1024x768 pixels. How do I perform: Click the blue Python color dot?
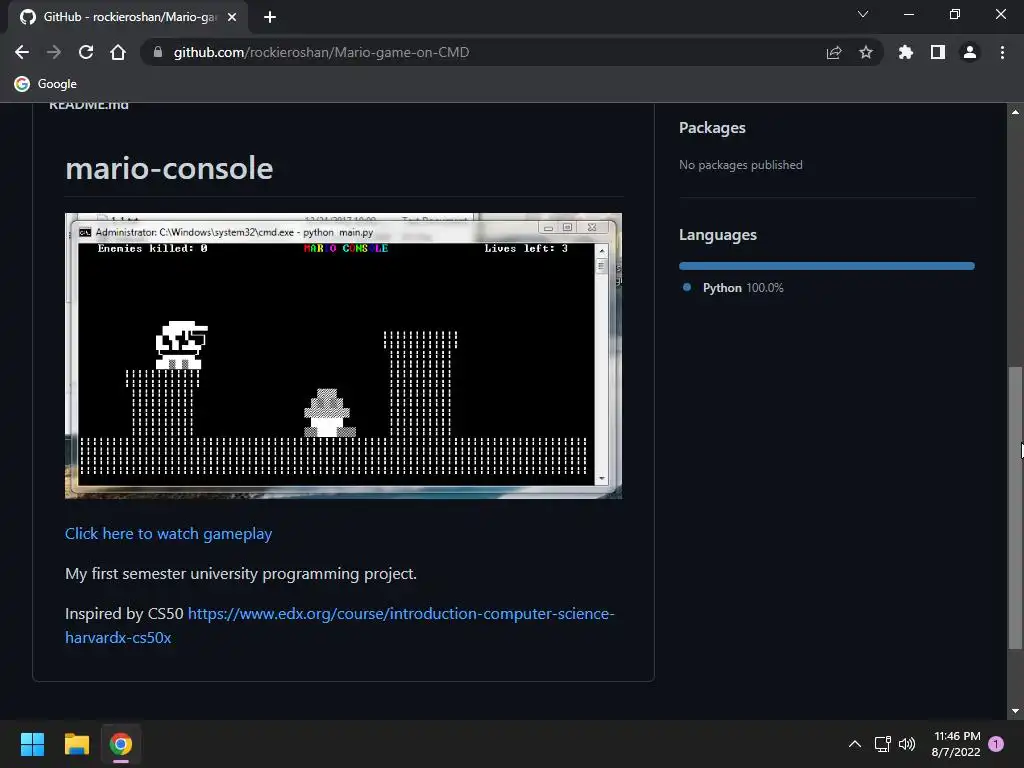687,287
